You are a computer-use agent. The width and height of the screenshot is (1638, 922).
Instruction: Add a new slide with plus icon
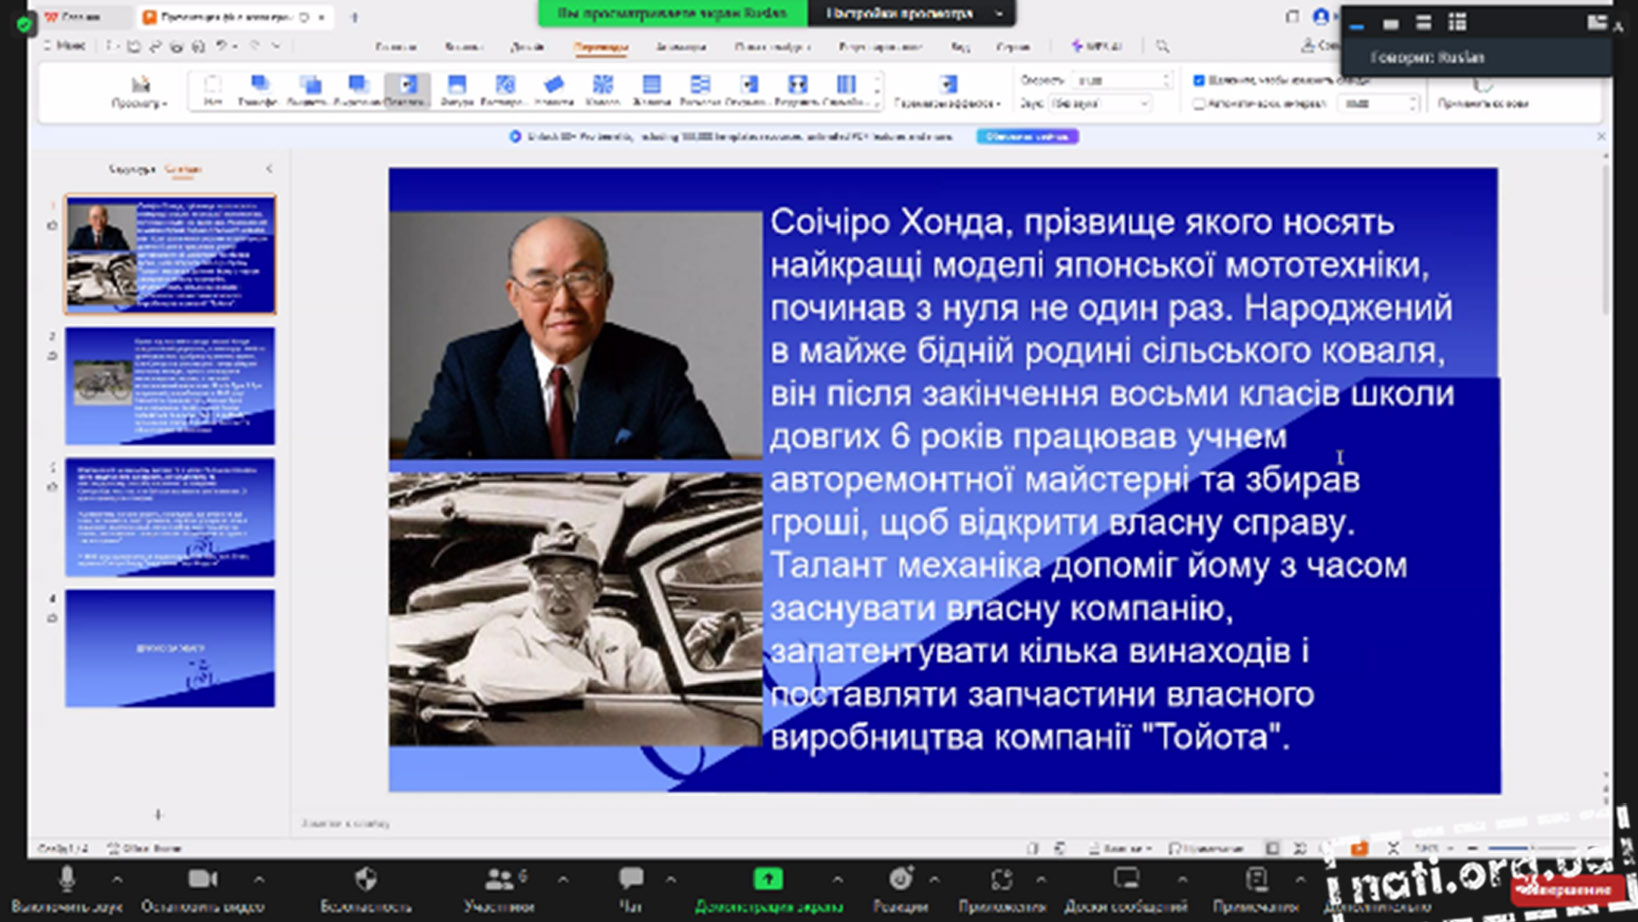point(158,814)
